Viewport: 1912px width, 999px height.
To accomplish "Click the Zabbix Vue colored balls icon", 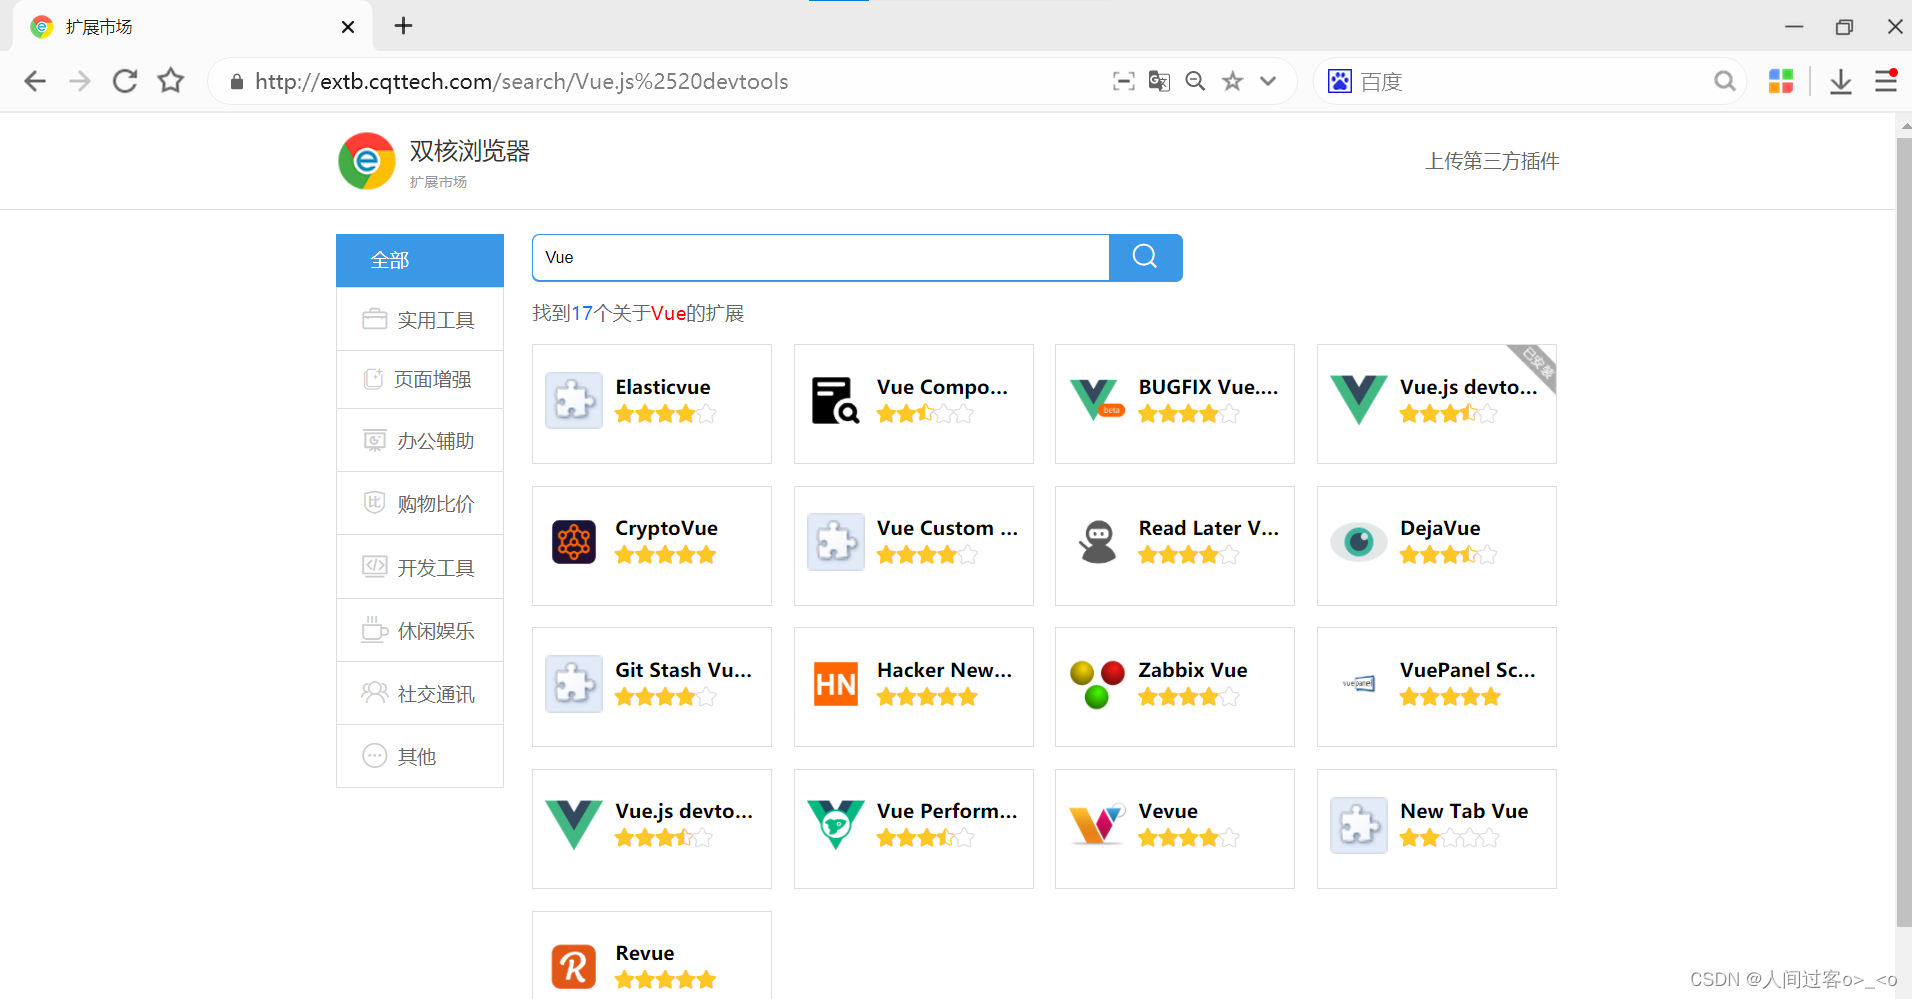I will point(1097,684).
